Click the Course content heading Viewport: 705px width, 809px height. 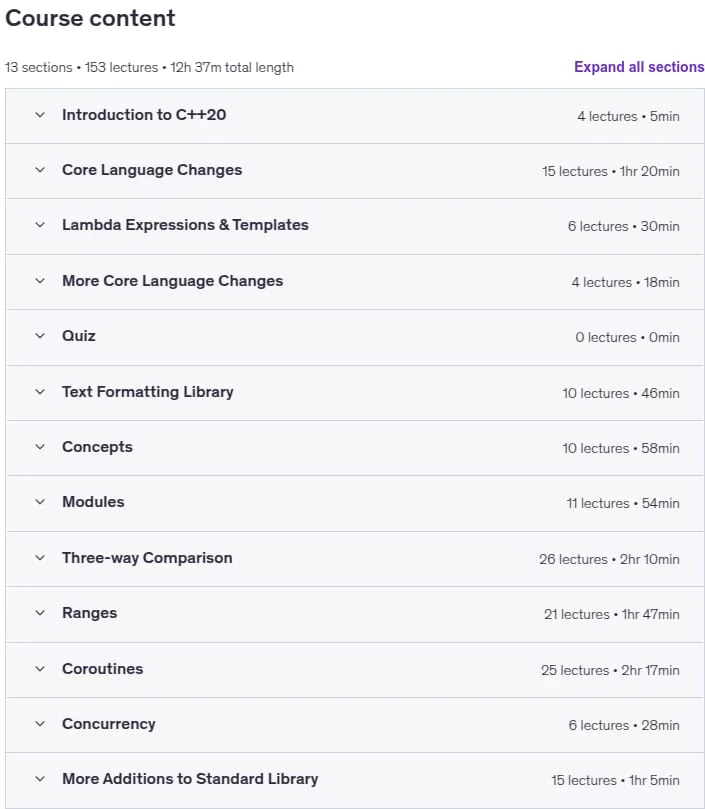90,18
